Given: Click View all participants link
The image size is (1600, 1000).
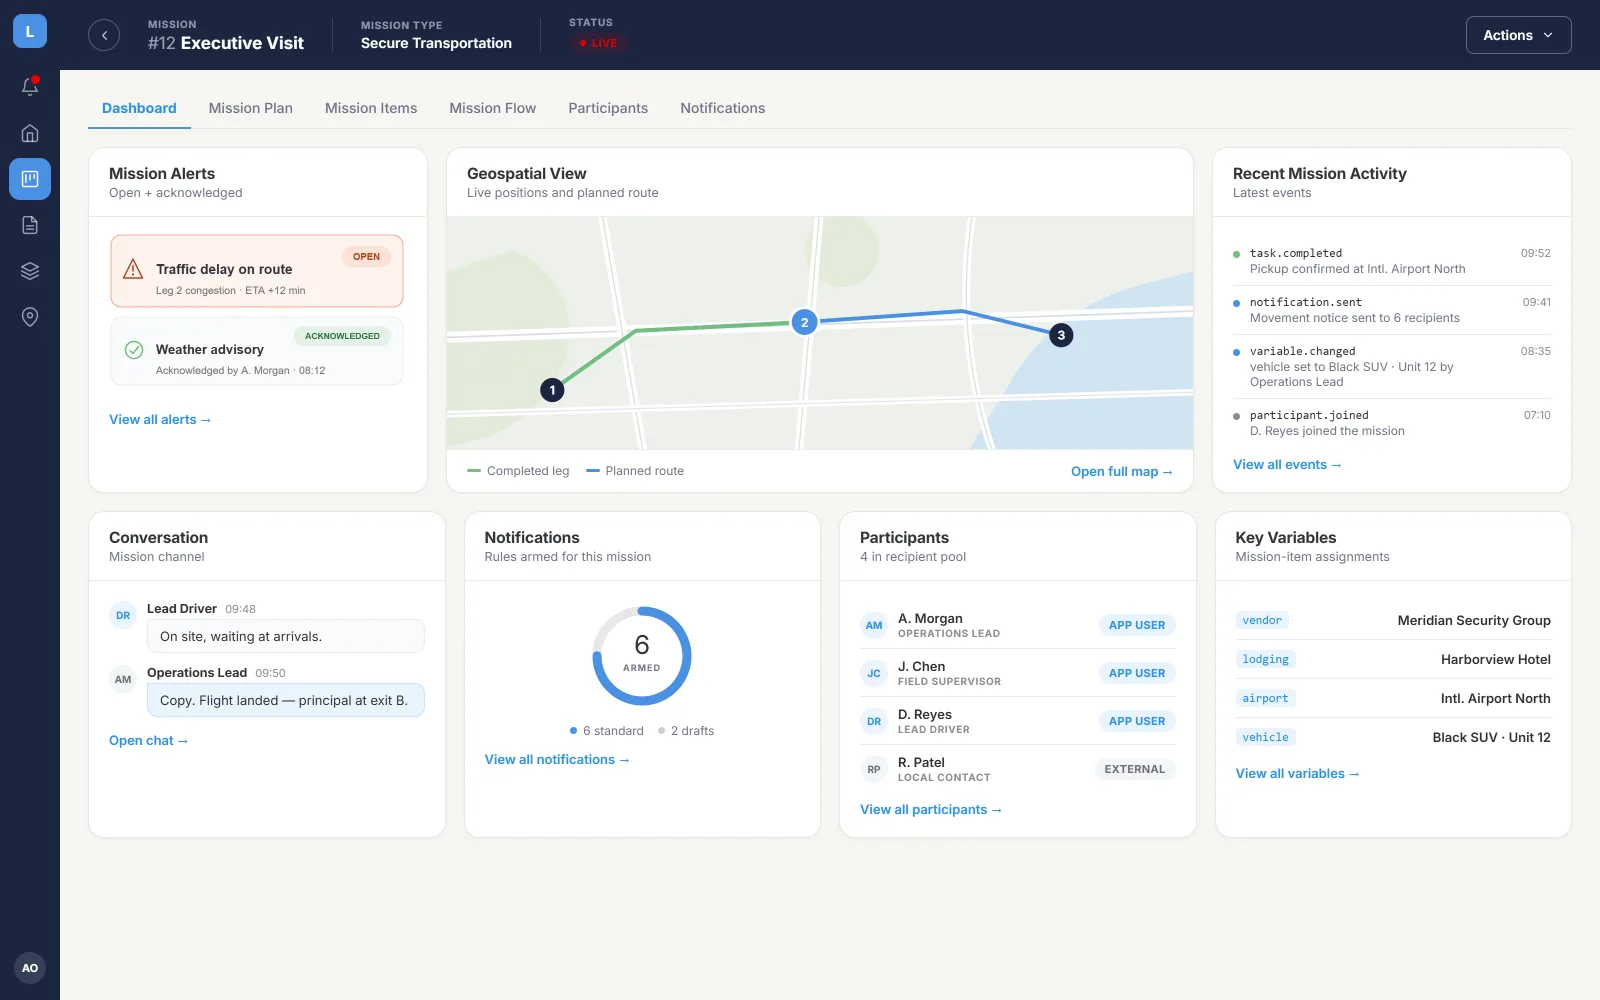Looking at the screenshot, I should pos(931,810).
